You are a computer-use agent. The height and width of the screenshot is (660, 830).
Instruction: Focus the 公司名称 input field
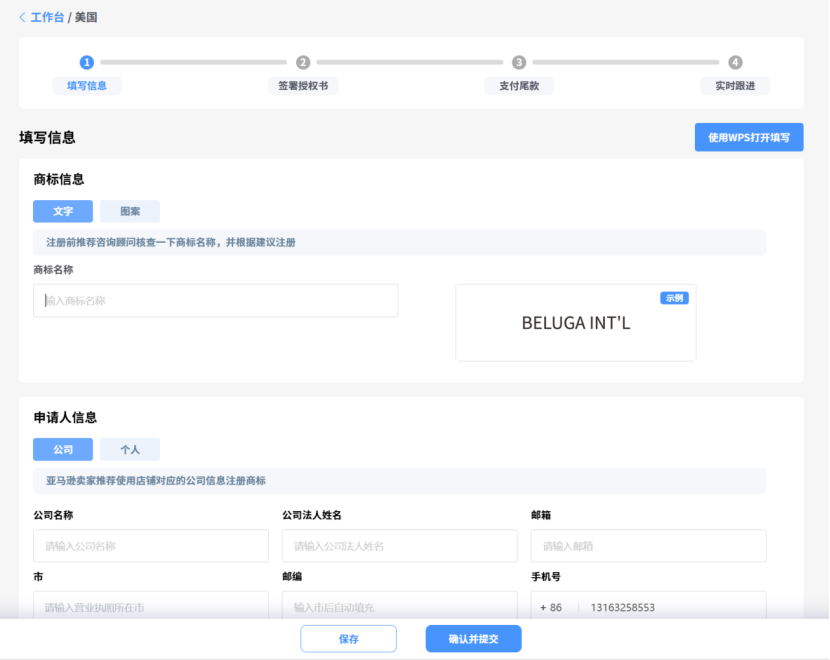coord(151,546)
